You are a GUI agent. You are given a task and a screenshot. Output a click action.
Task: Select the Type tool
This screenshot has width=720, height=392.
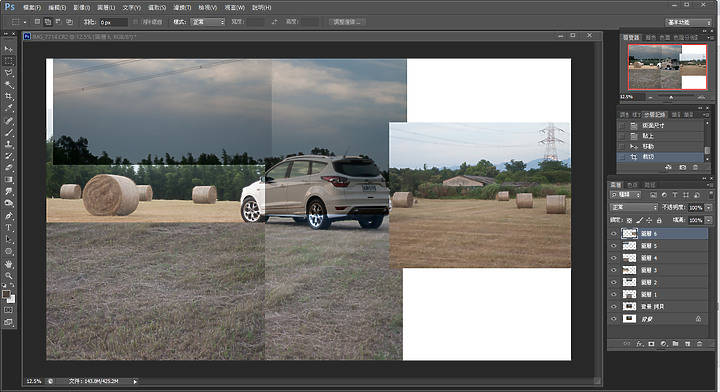tap(9, 228)
